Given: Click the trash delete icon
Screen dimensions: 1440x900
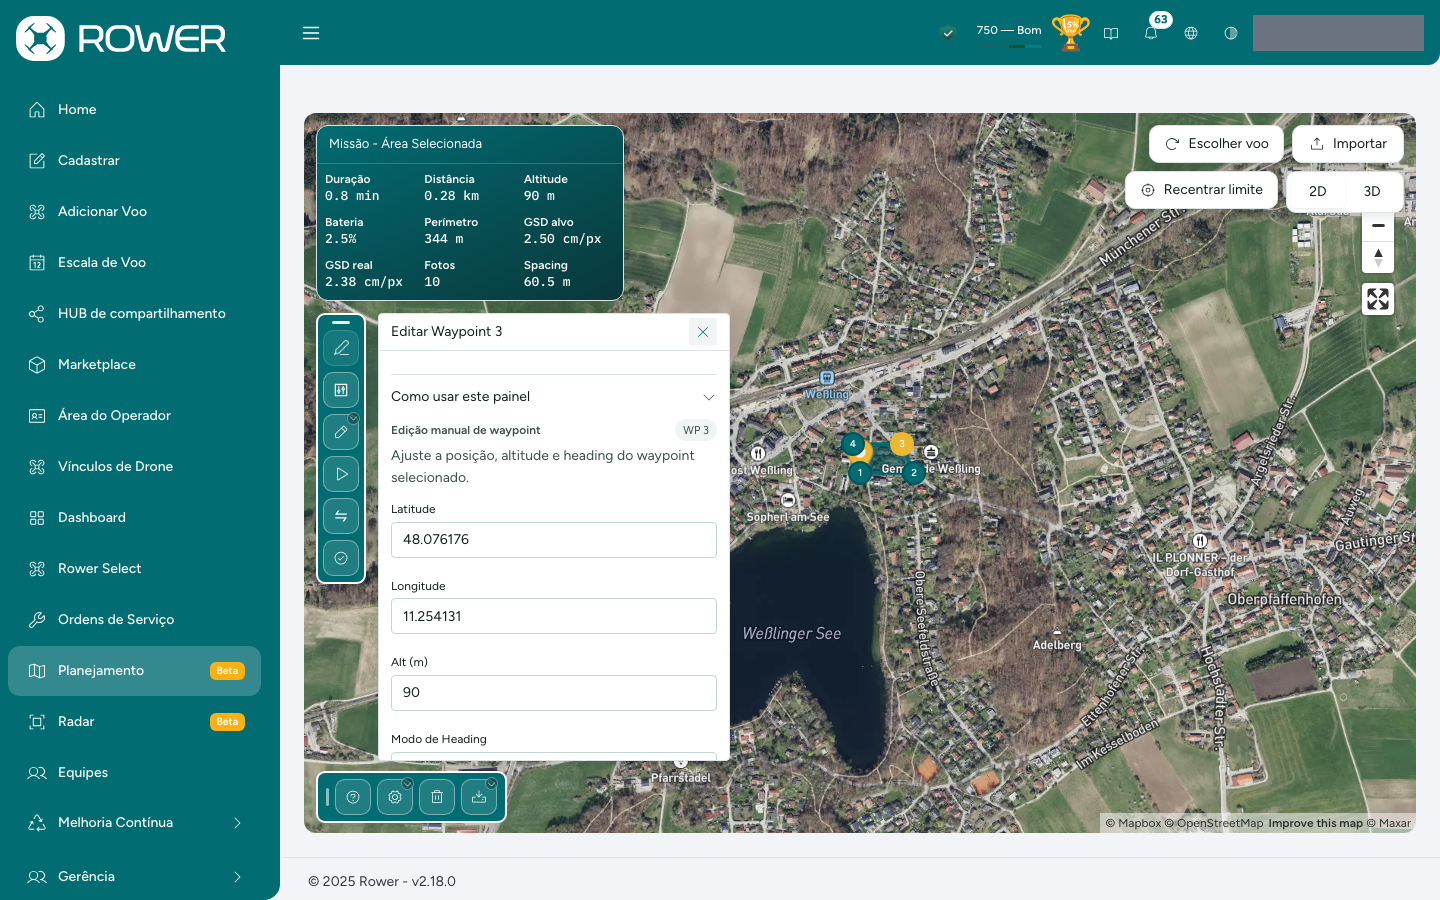Looking at the screenshot, I should tap(437, 797).
